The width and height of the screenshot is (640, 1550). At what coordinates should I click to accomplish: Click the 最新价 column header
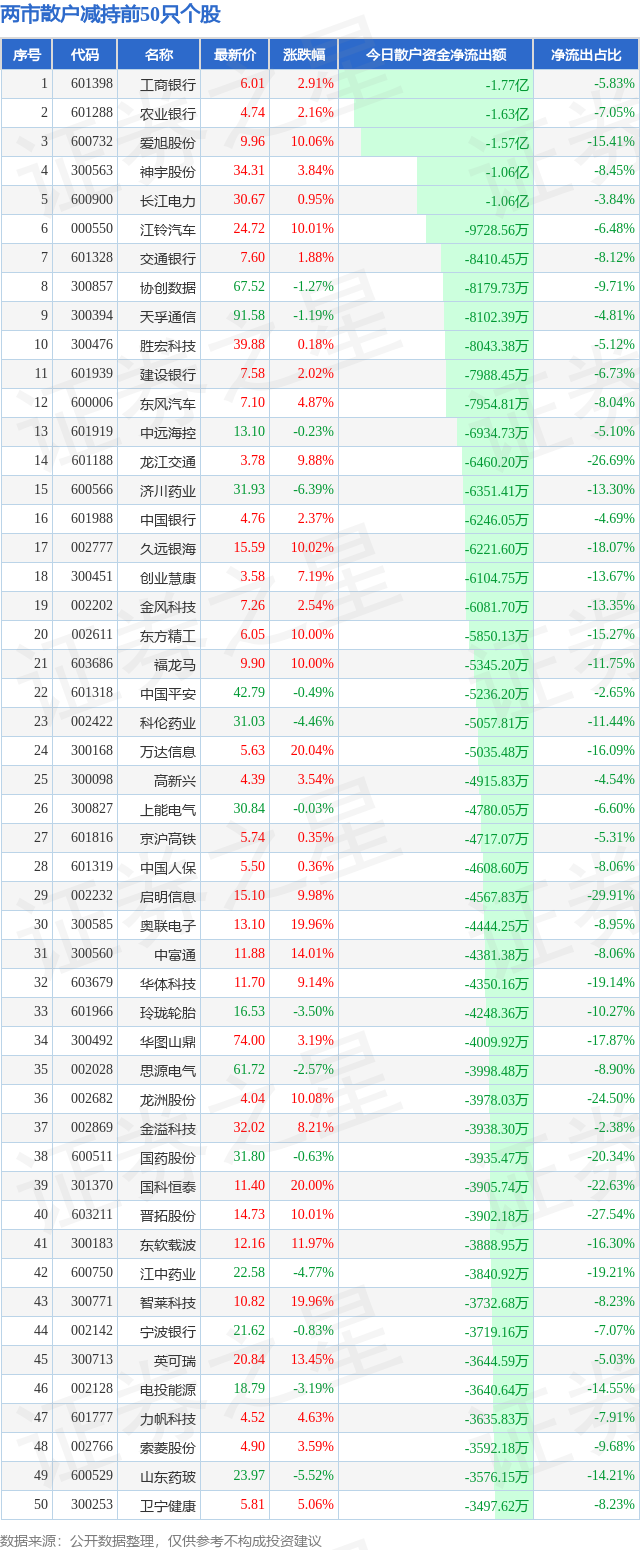234,55
